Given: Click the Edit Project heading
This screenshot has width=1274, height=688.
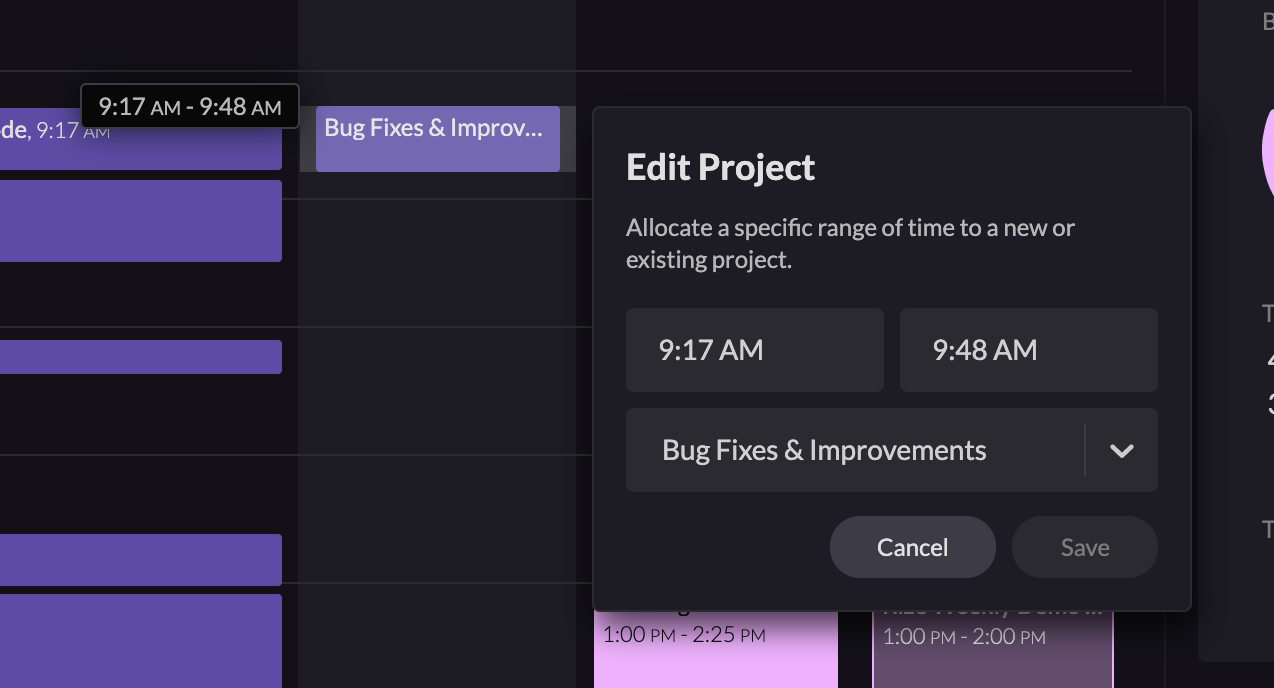Looking at the screenshot, I should [720, 167].
